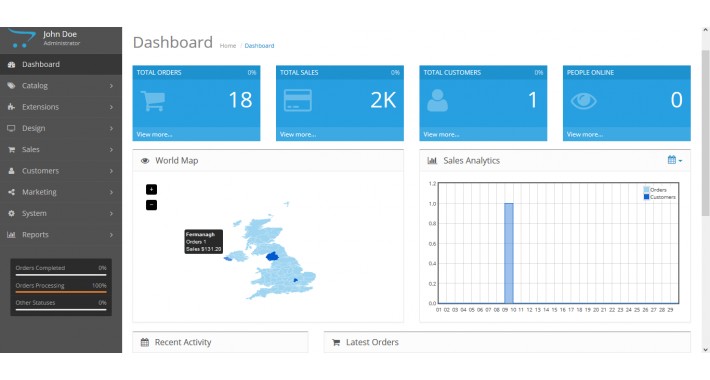
Task: Go to the Home breadcrumb link
Action: [x=228, y=46]
